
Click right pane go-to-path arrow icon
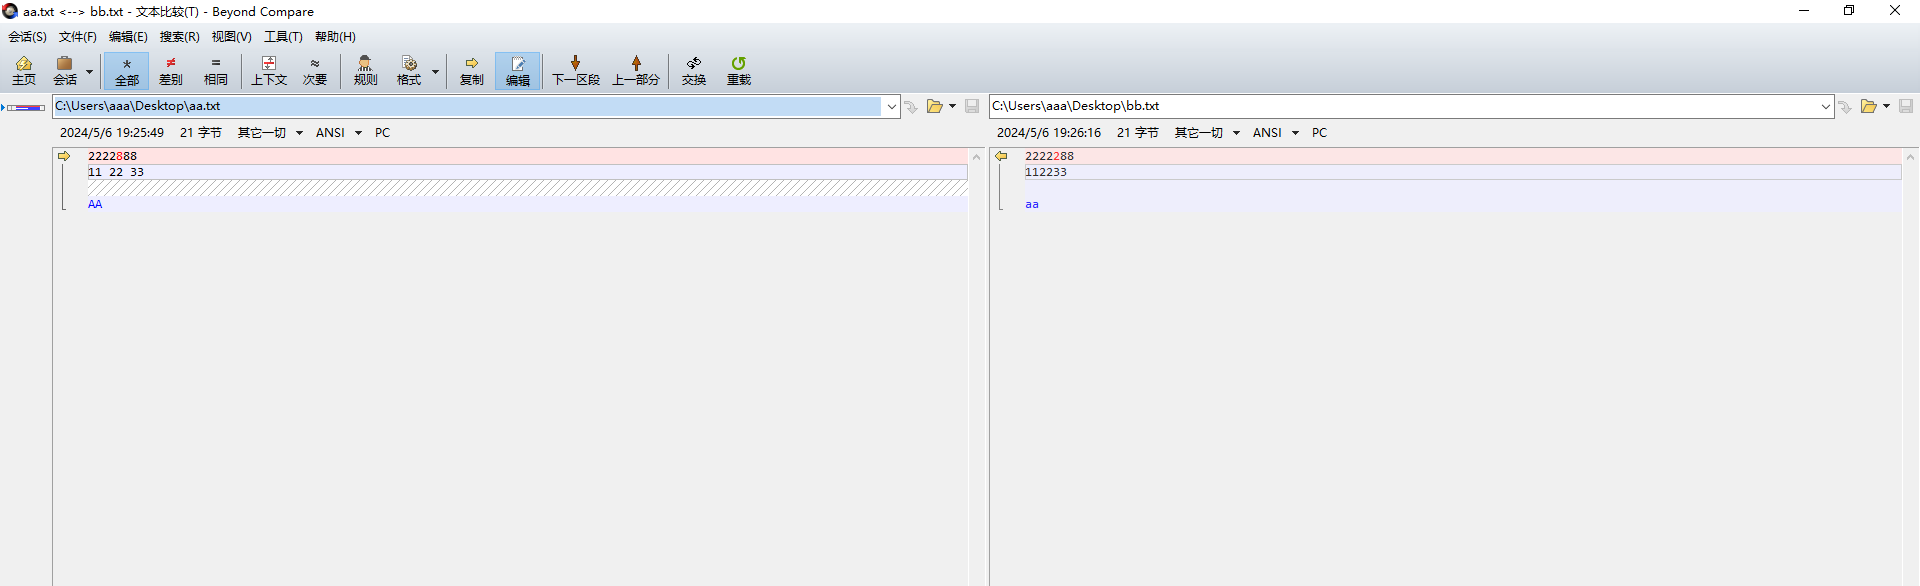(x=1845, y=107)
